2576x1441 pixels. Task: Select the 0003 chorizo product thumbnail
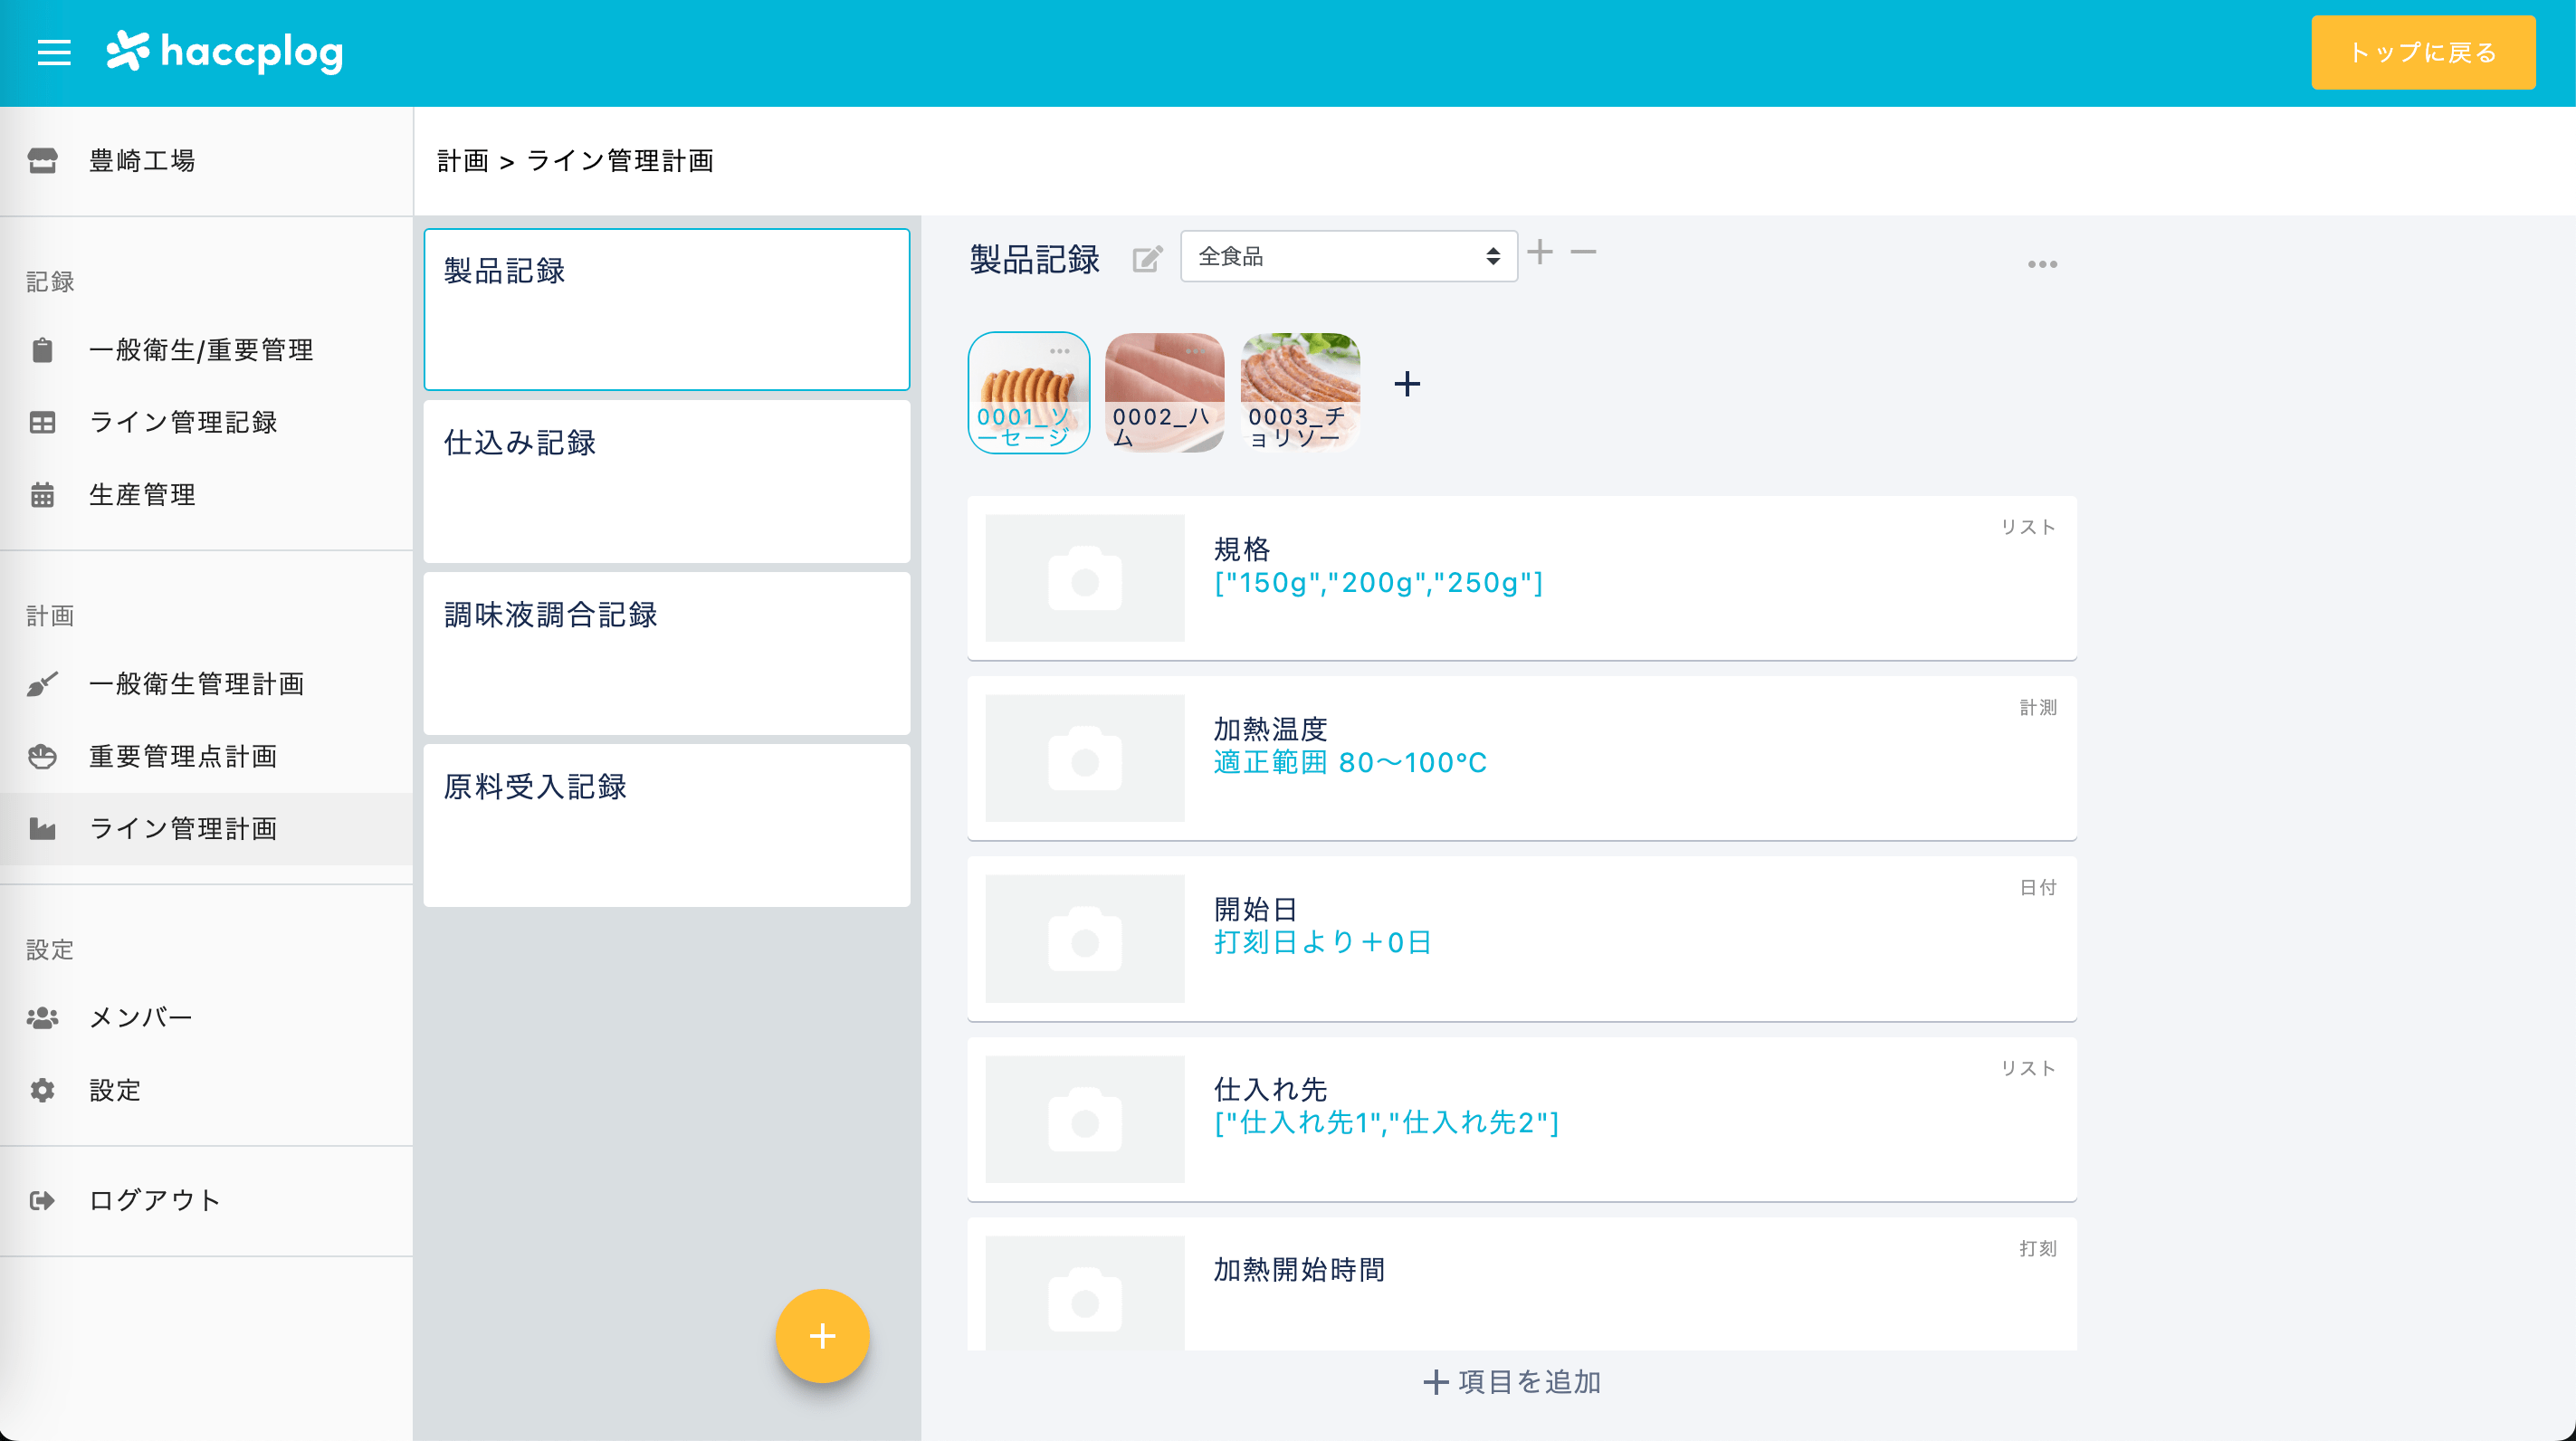(1300, 392)
